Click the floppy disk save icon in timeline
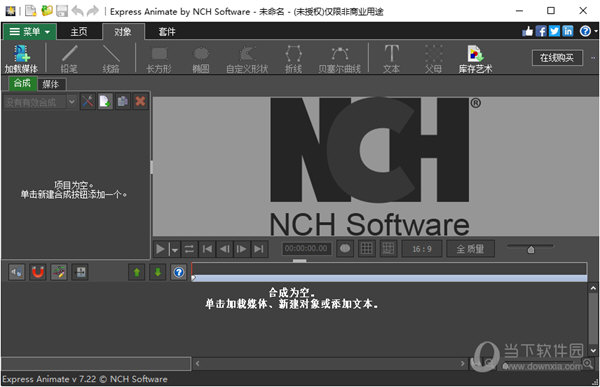Image resolution: width=600 pixels, height=387 pixels. pos(80,272)
